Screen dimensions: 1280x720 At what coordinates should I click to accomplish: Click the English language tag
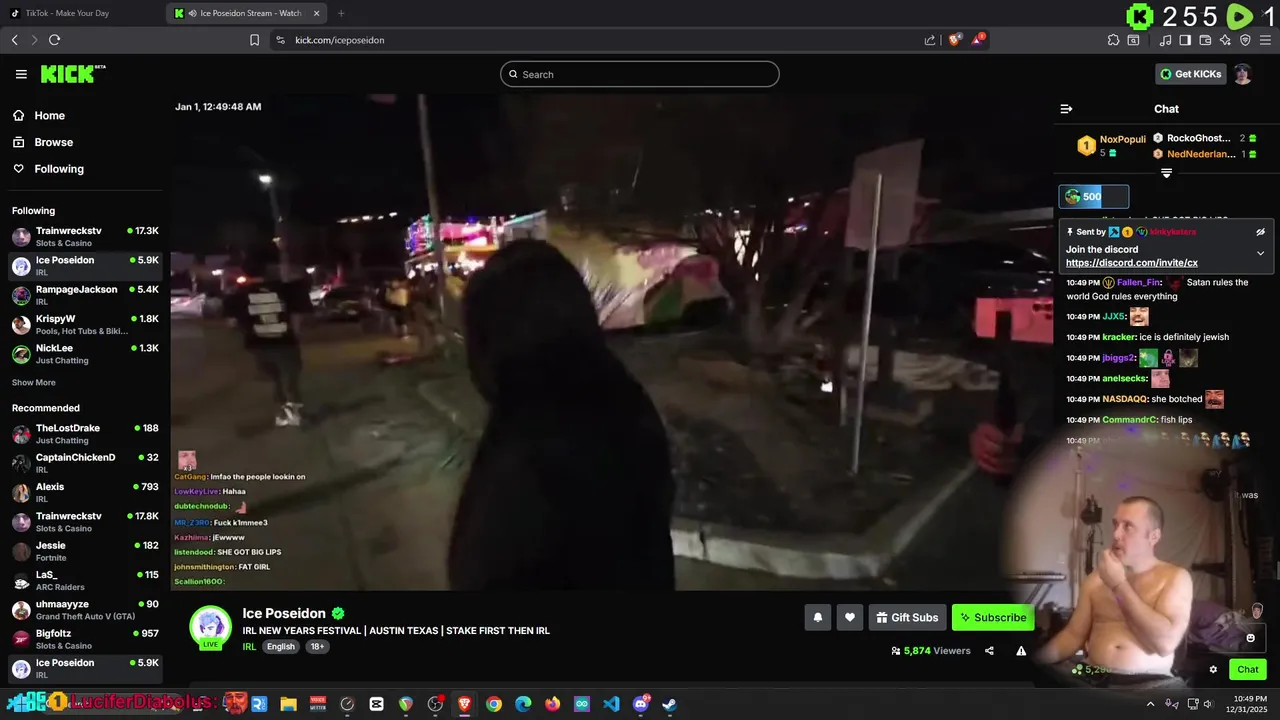pos(281,647)
